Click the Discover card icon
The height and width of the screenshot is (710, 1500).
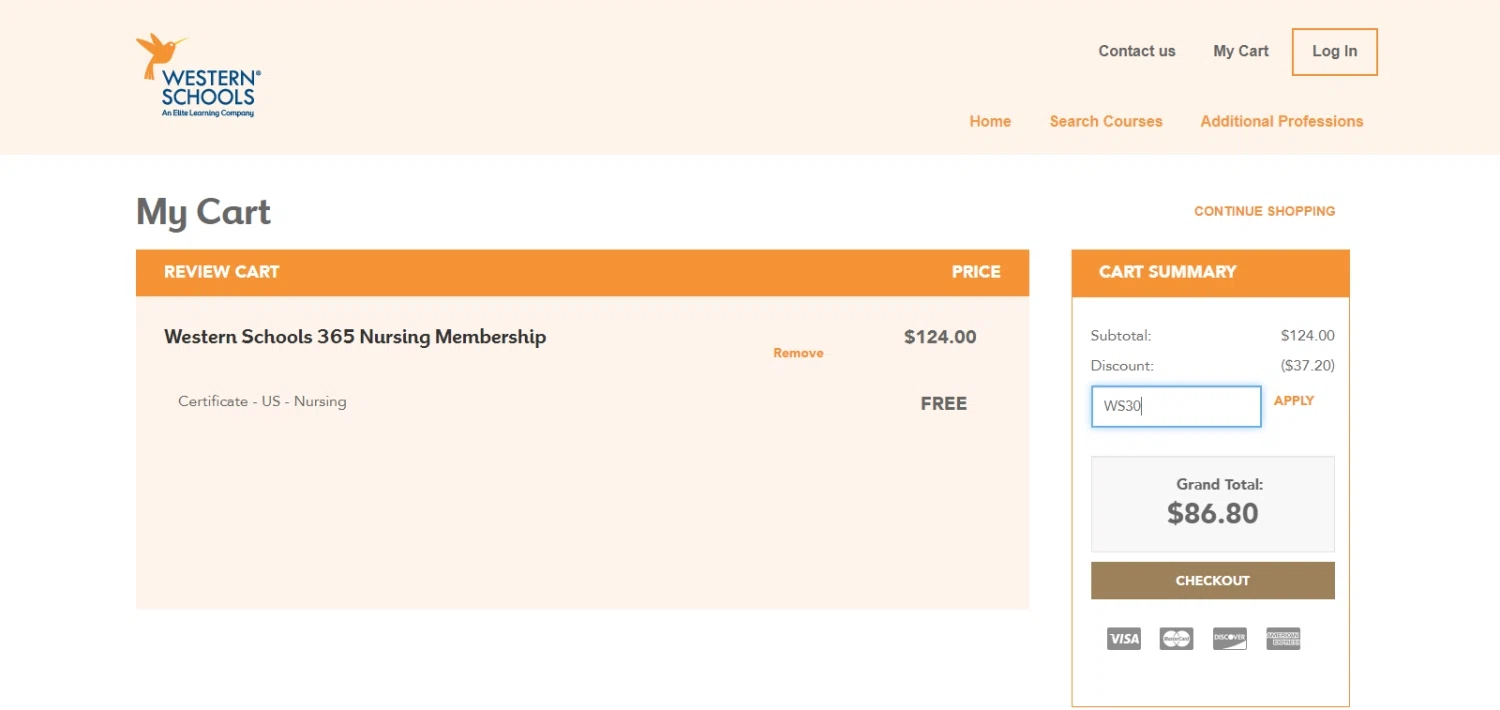(x=1230, y=639)
